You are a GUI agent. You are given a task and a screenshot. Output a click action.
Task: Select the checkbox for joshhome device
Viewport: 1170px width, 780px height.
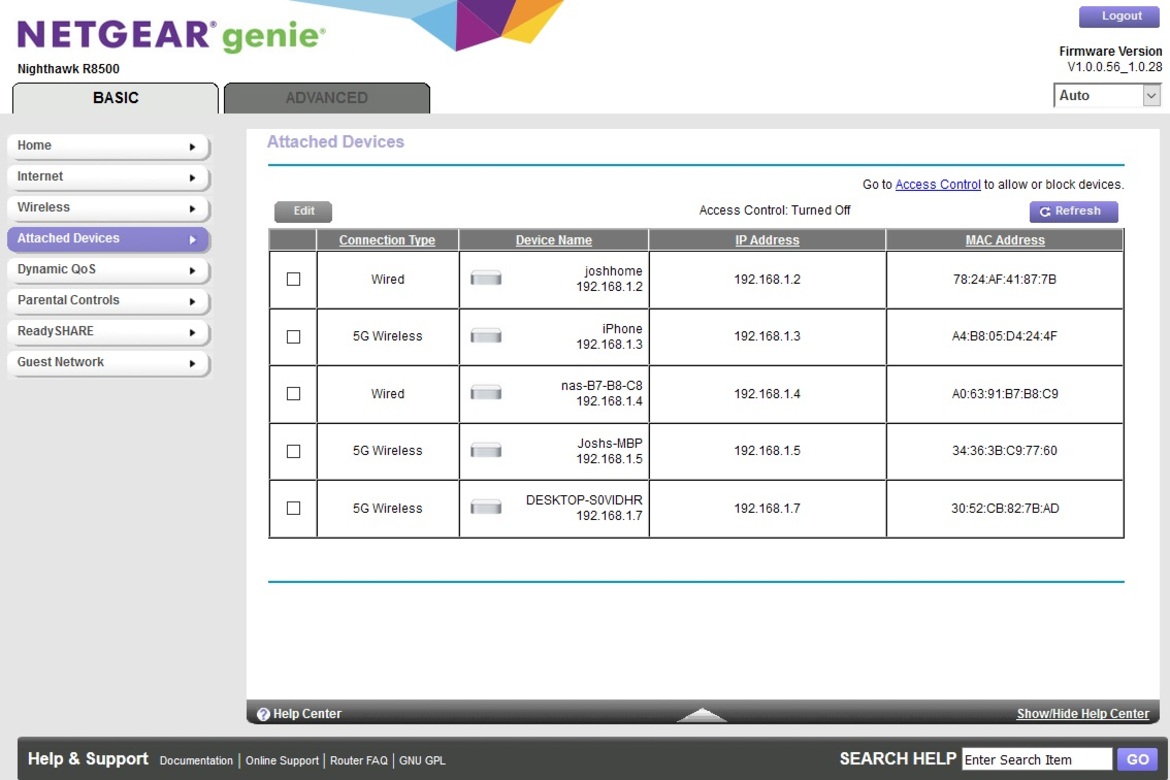click(293, 279)
